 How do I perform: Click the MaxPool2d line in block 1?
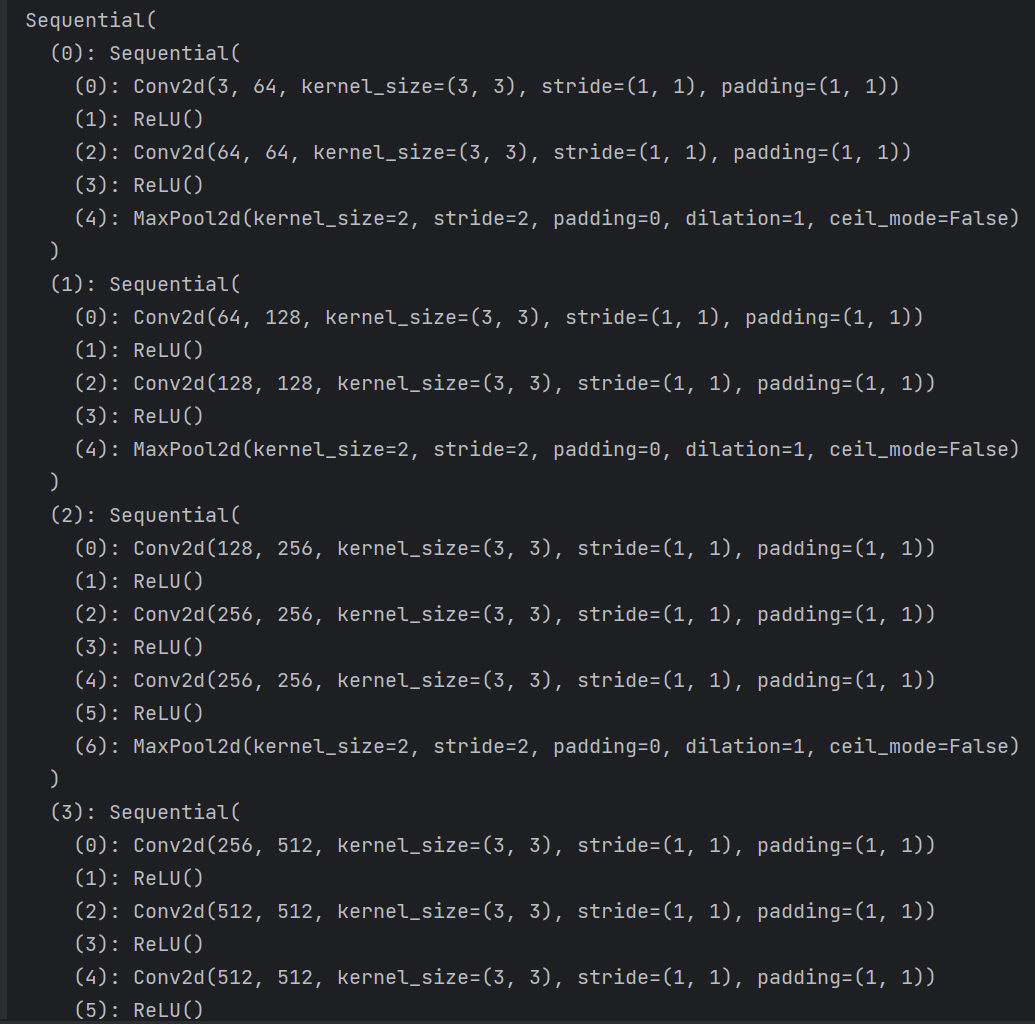point(547,450)
